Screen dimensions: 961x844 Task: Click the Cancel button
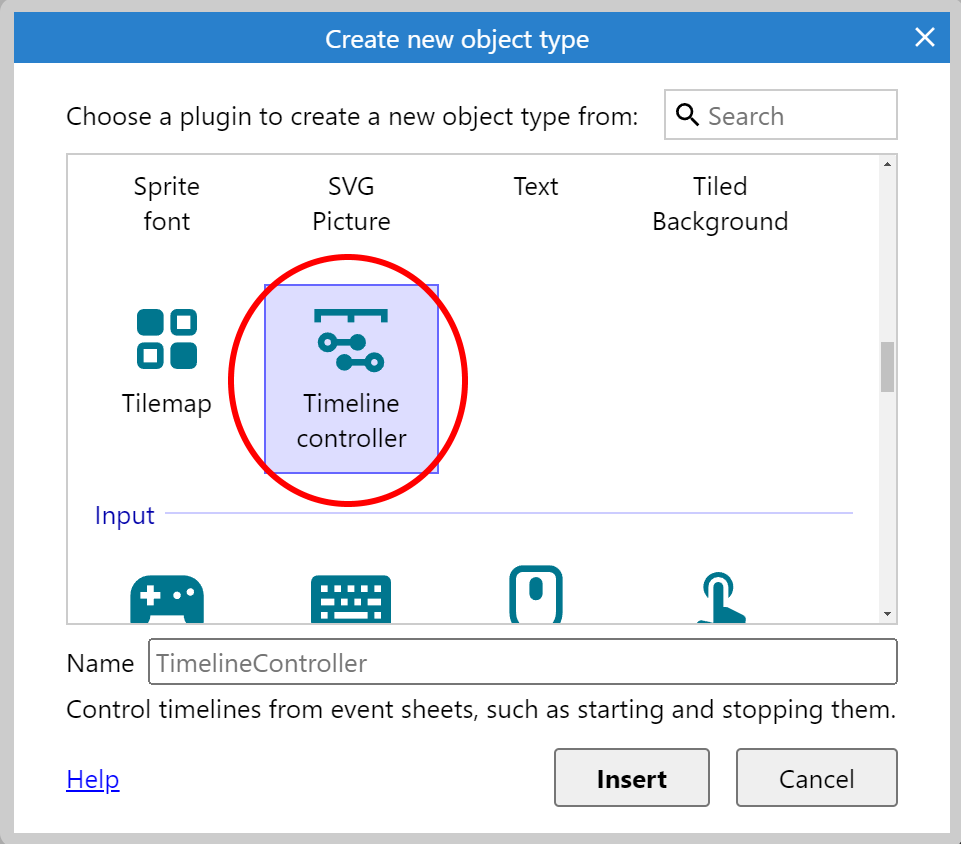click(x=816, y=778)
